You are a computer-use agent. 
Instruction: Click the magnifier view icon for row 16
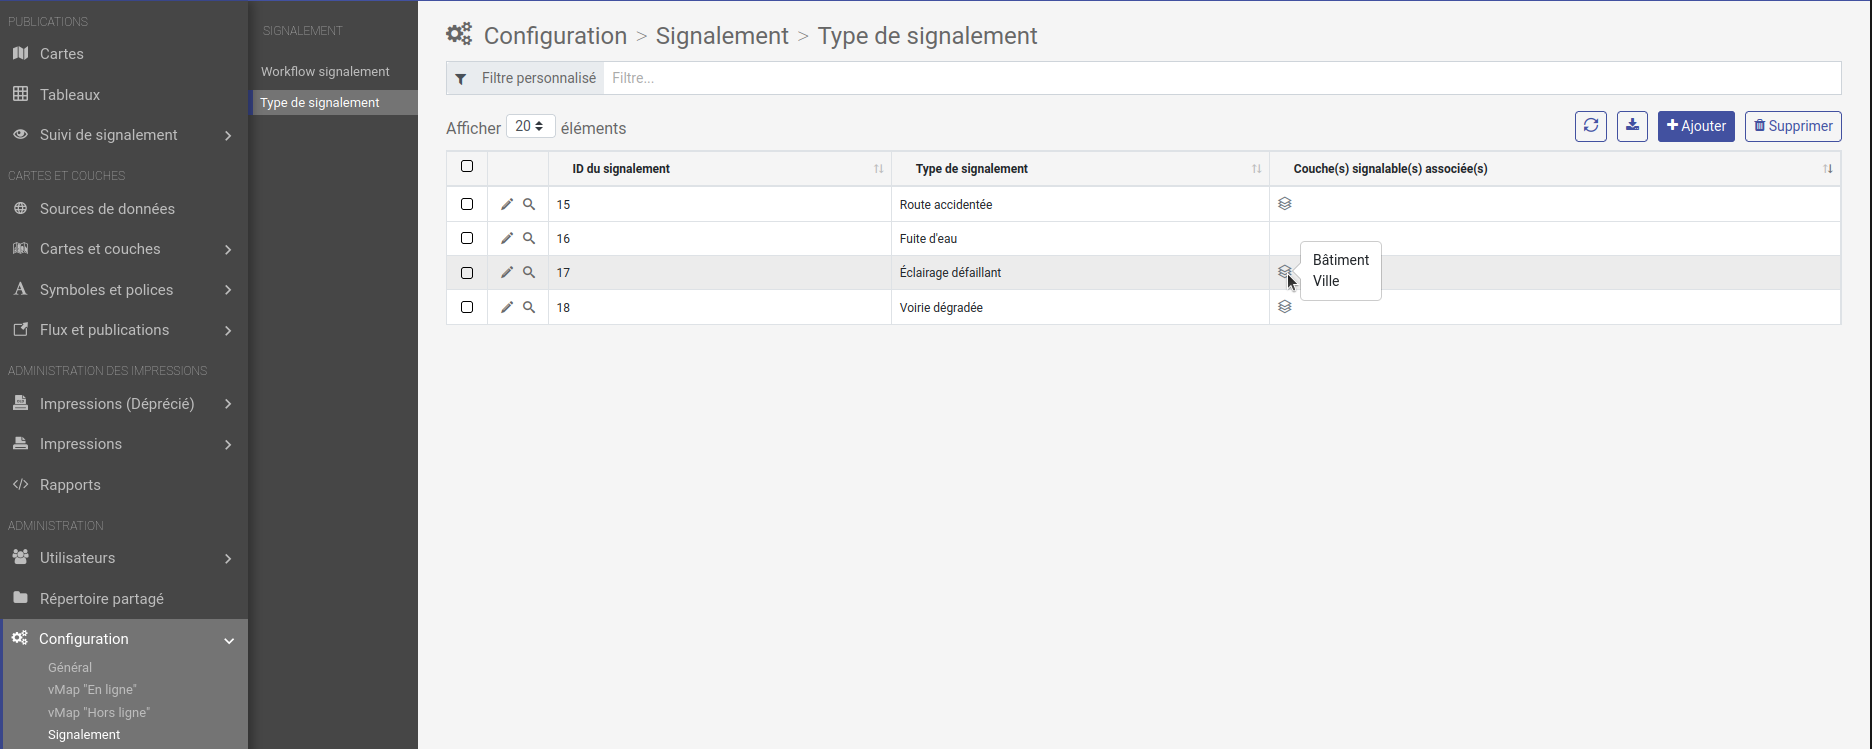coord(529,238)
